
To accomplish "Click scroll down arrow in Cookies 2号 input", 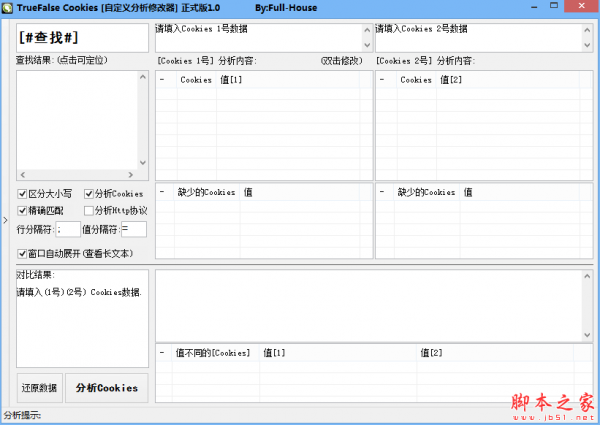I will coord(587,45).
